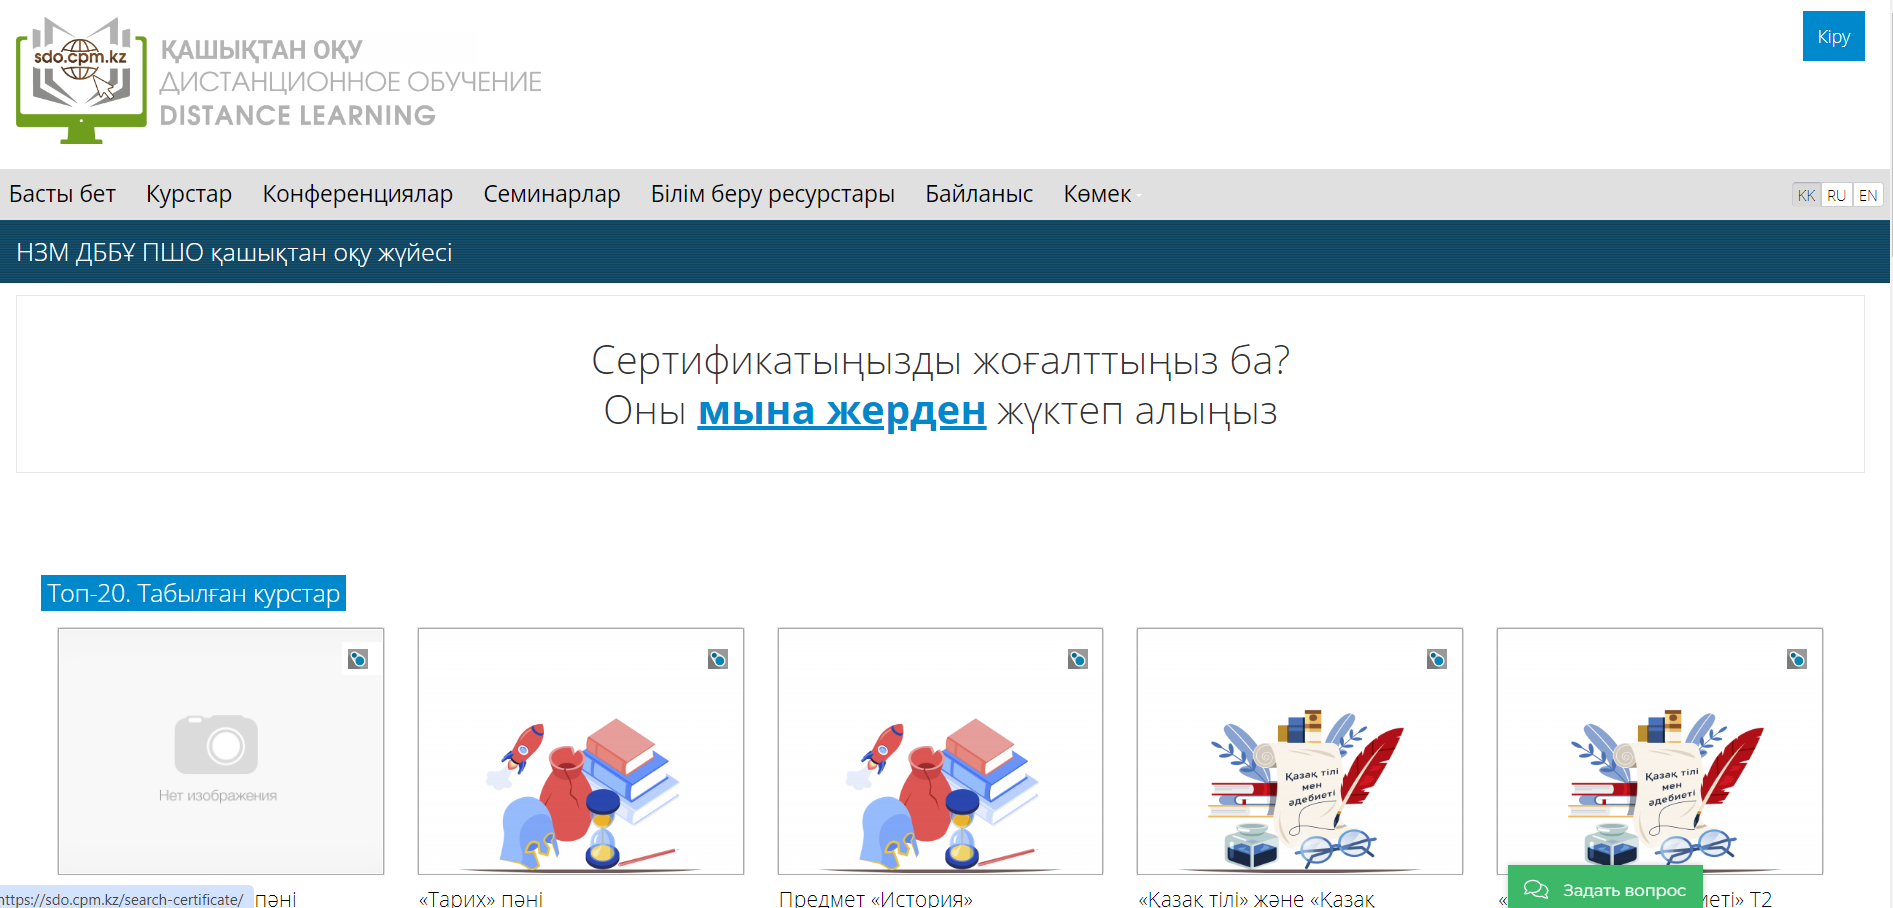1893x908 pixels.
Task: Open Білім беру ресурстары menu
Action: click(773, 194)
